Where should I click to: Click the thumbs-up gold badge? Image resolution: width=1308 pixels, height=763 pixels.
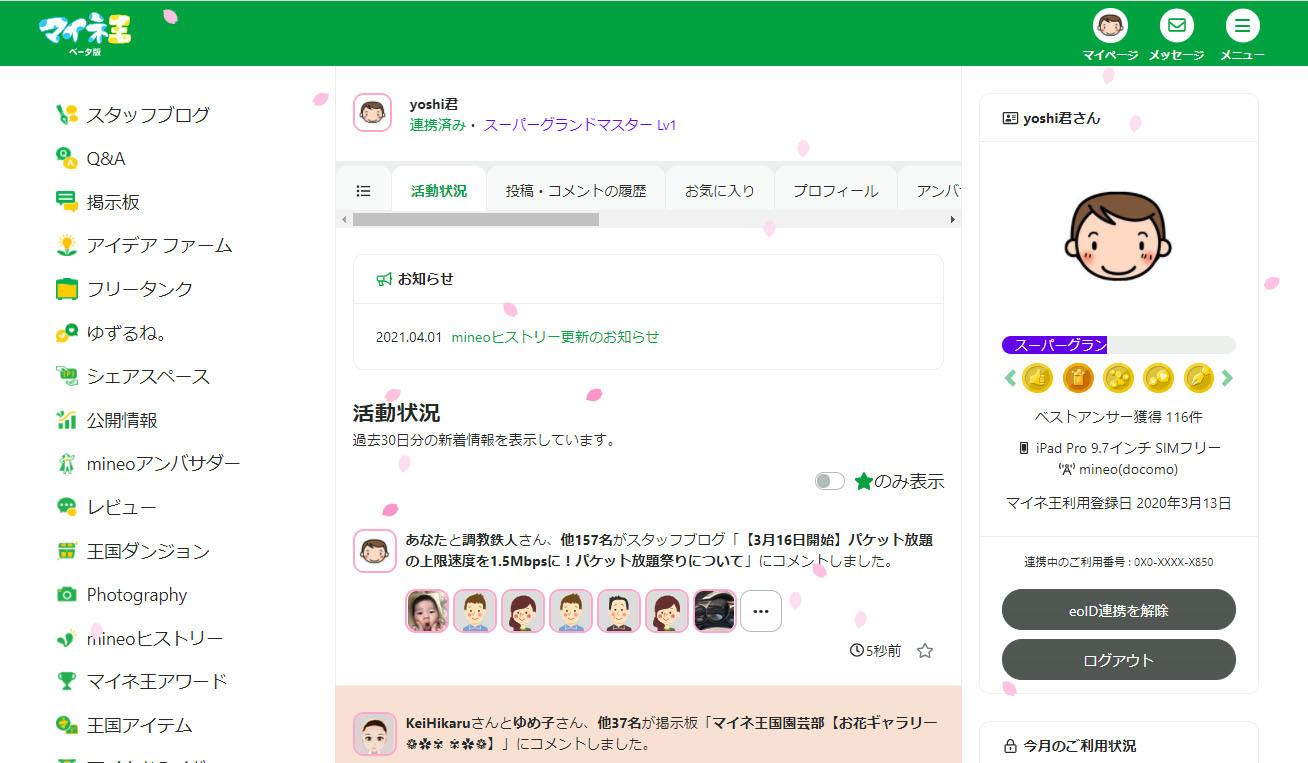tap(1037, 378)
